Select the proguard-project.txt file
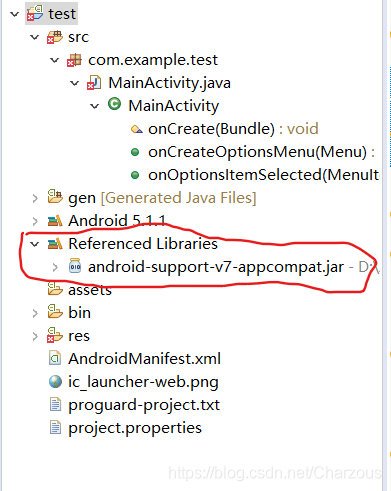The height and width of the screenshot is (491, 391). (144, 405)
